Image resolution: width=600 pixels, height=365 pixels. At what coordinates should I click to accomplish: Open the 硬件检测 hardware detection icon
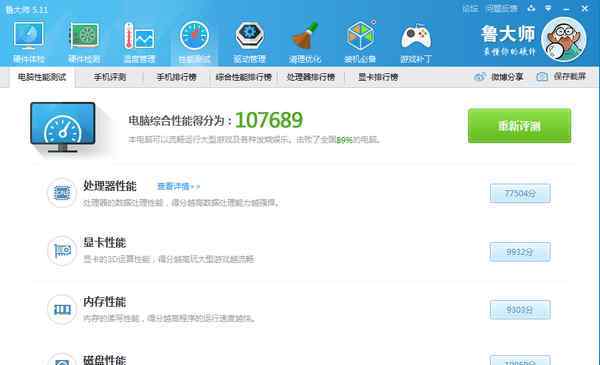84,36
